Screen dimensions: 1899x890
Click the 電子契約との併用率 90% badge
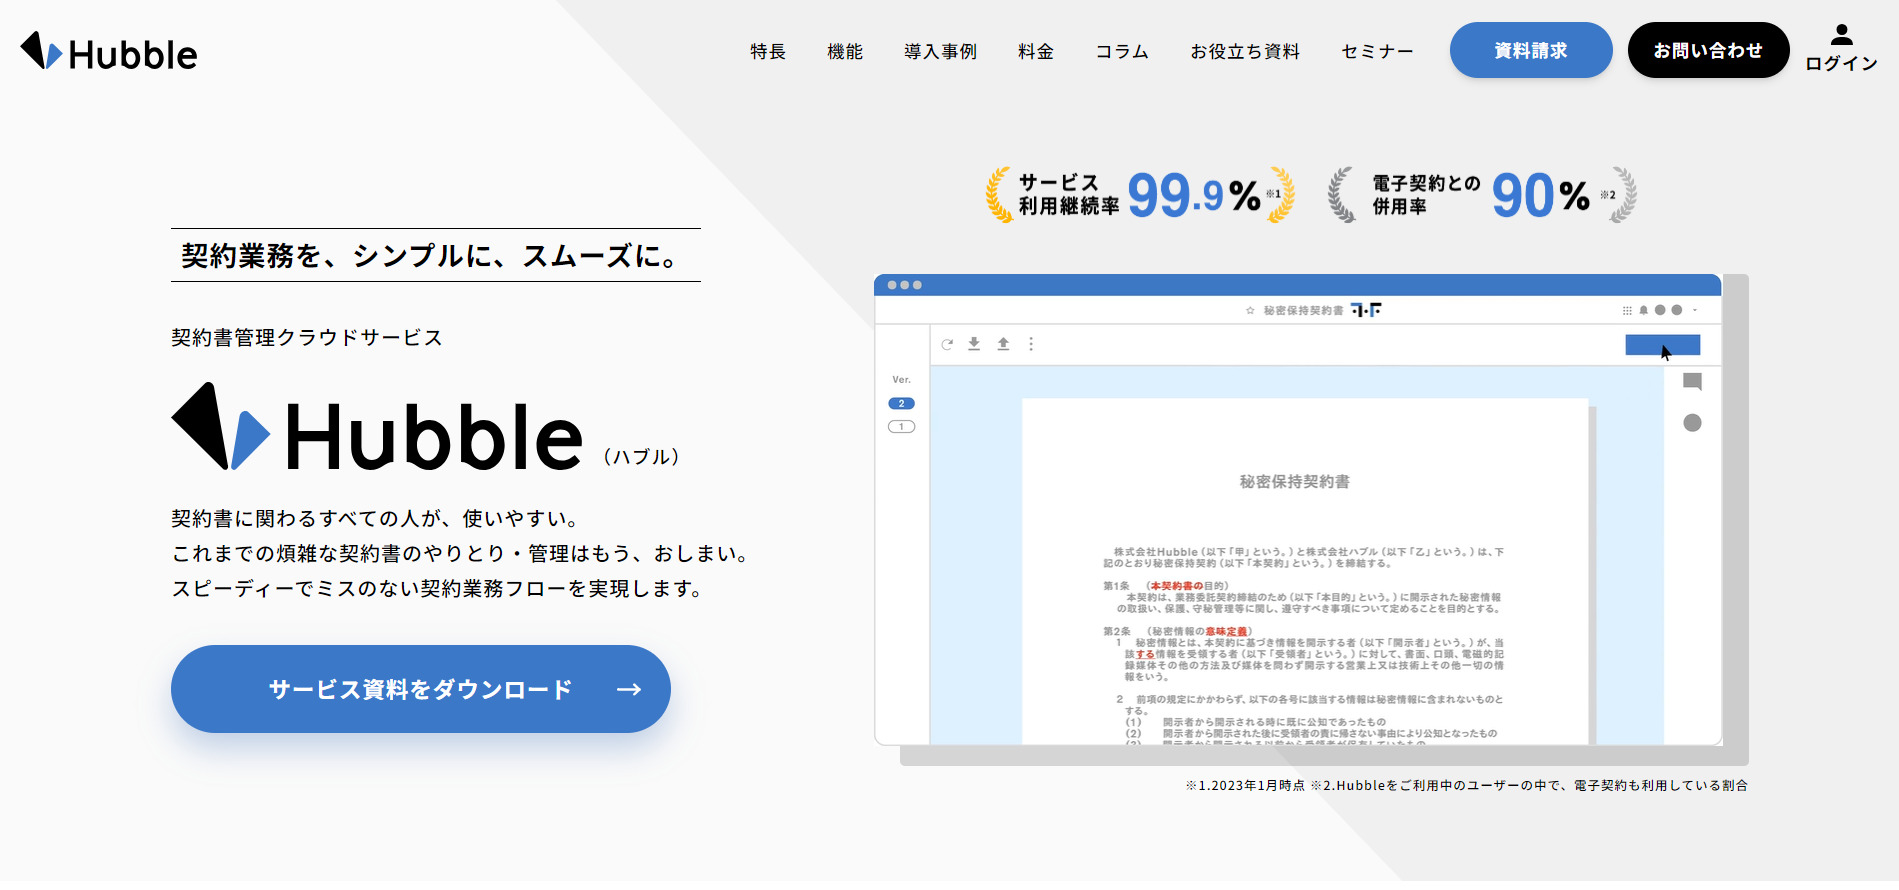[x=1482, y=194]
